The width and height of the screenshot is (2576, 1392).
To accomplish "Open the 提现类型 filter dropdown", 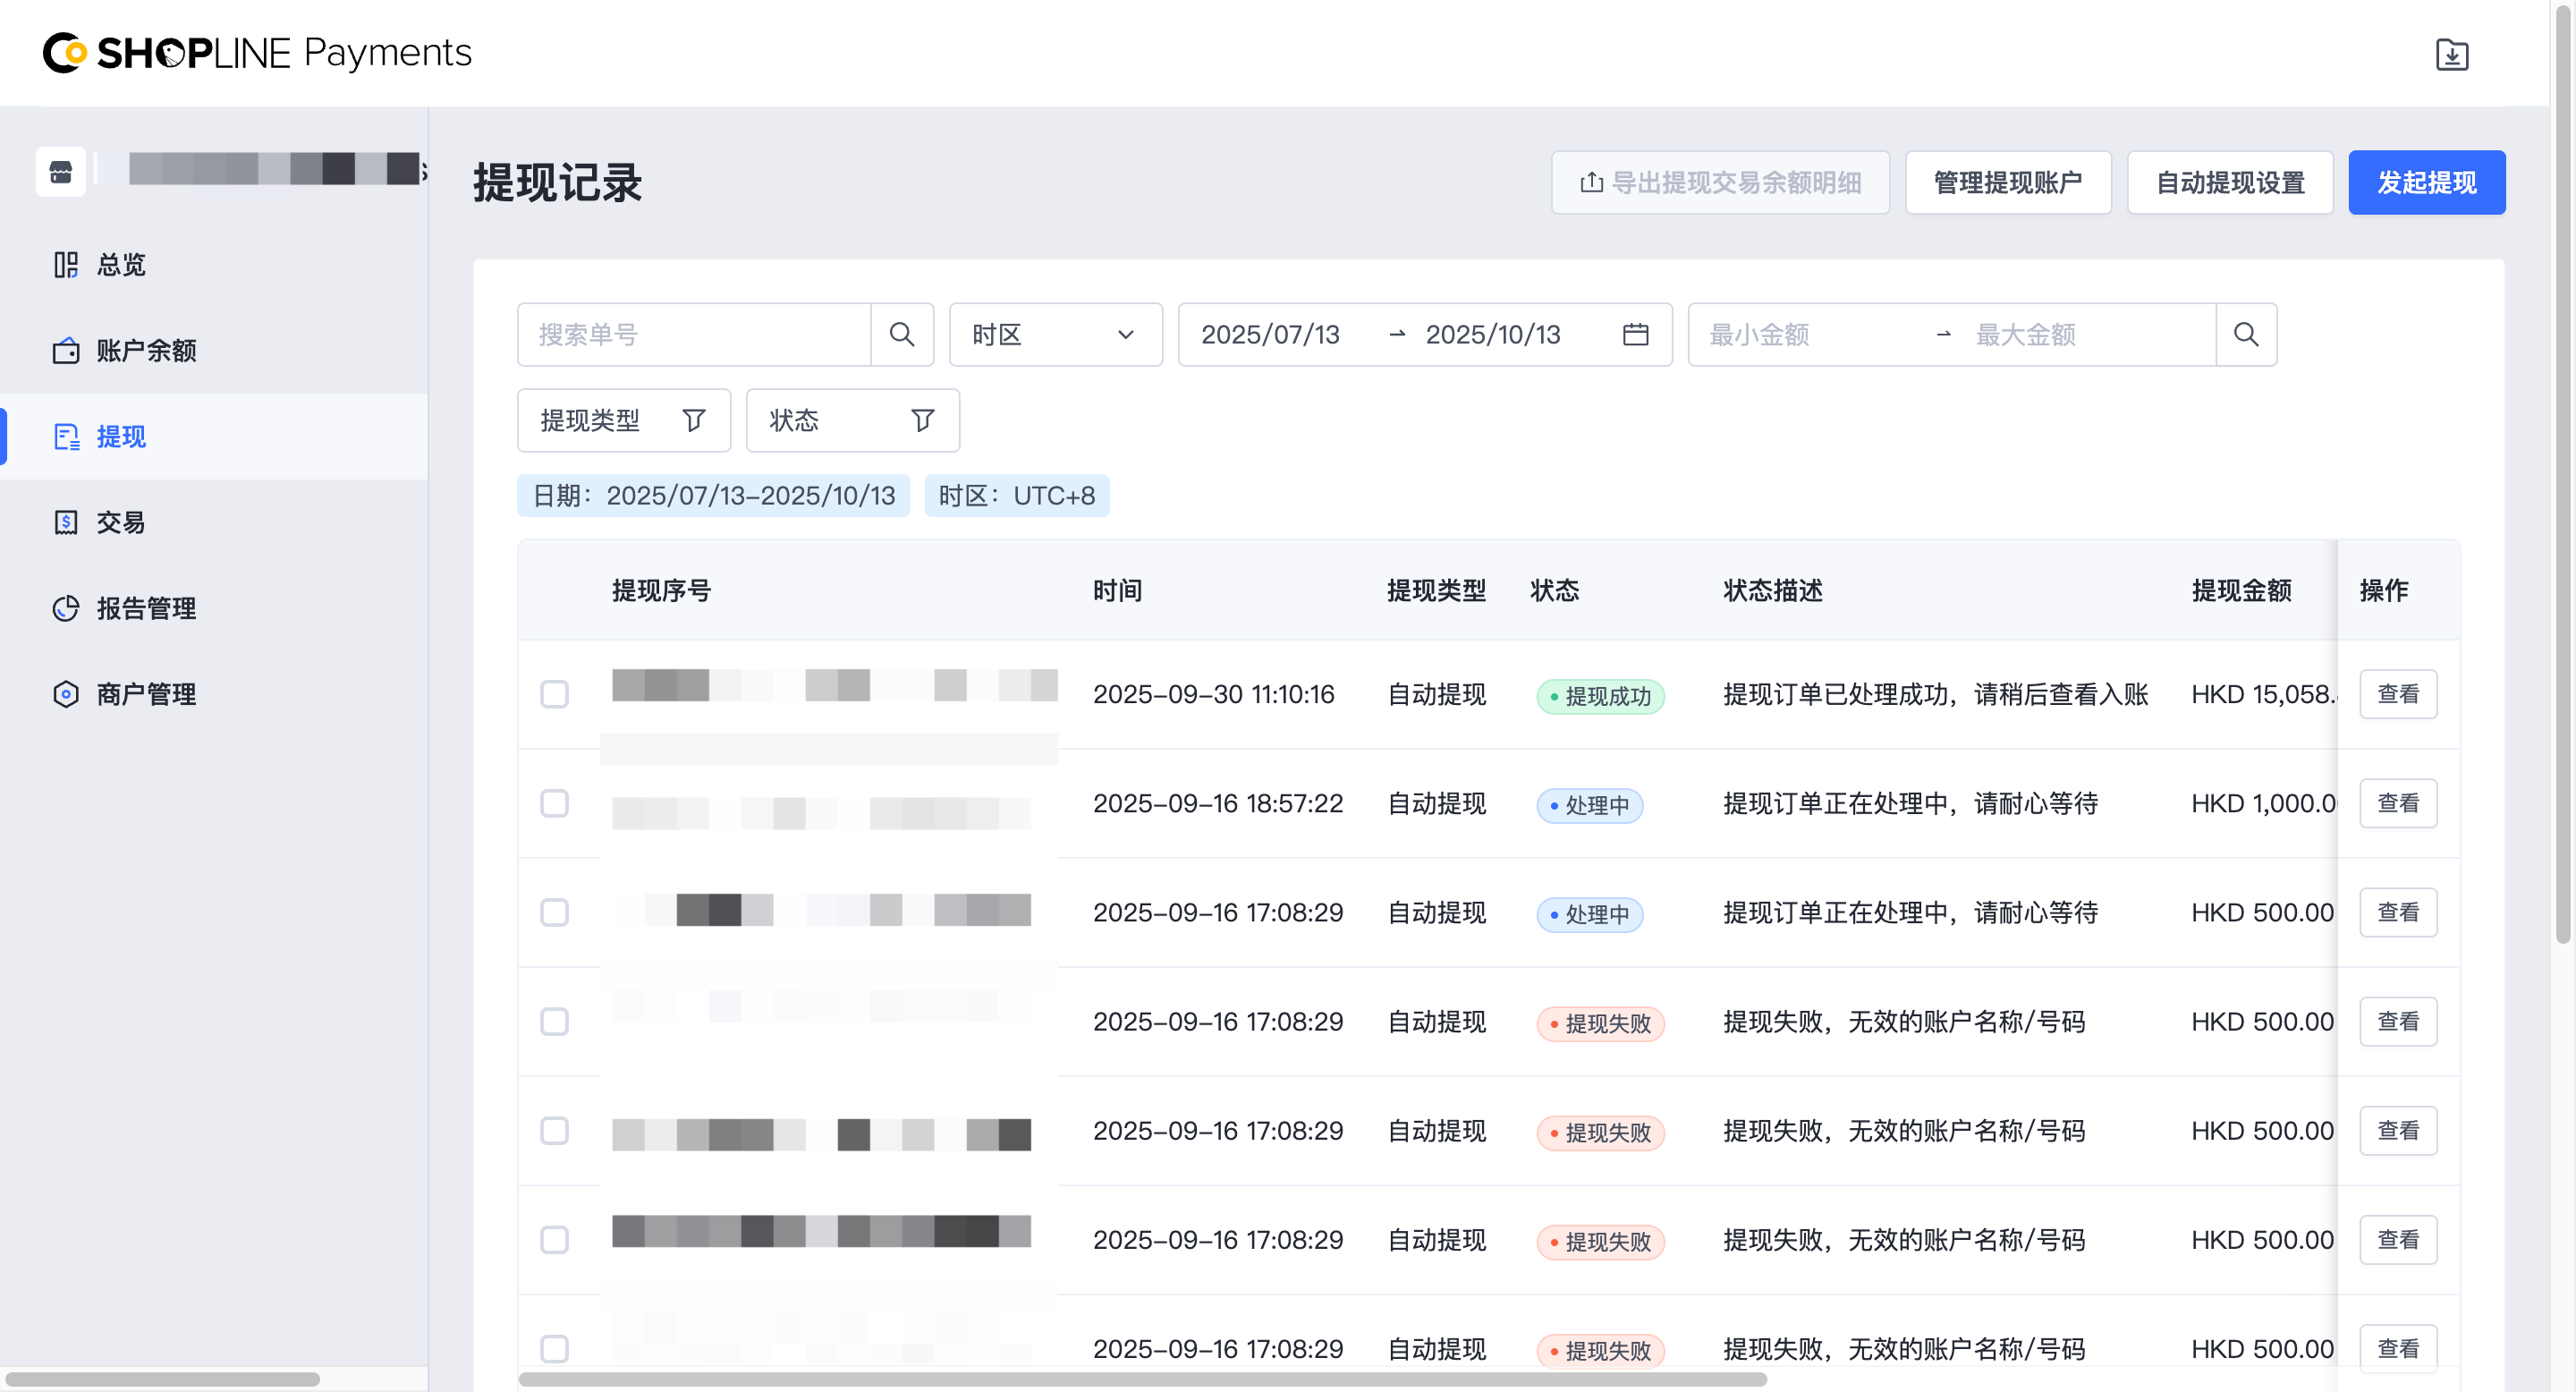I will point(623,420).
